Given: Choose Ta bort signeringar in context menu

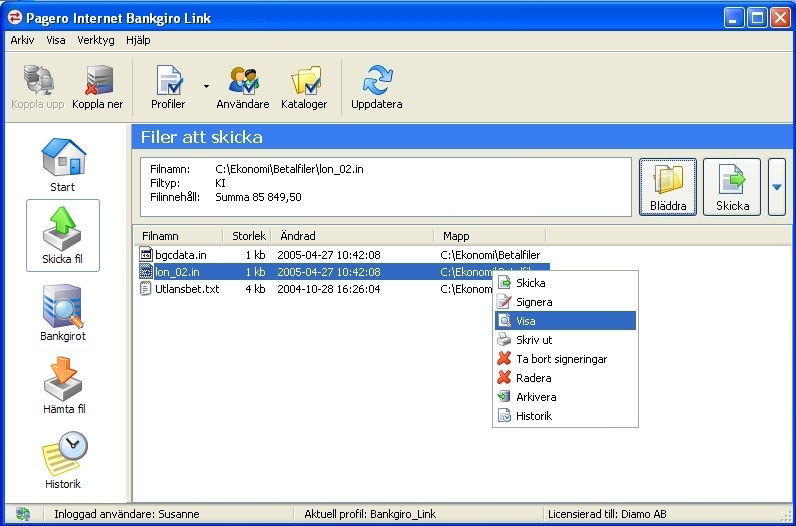Looking at the screenshot, I should click(x=566, y=359).
